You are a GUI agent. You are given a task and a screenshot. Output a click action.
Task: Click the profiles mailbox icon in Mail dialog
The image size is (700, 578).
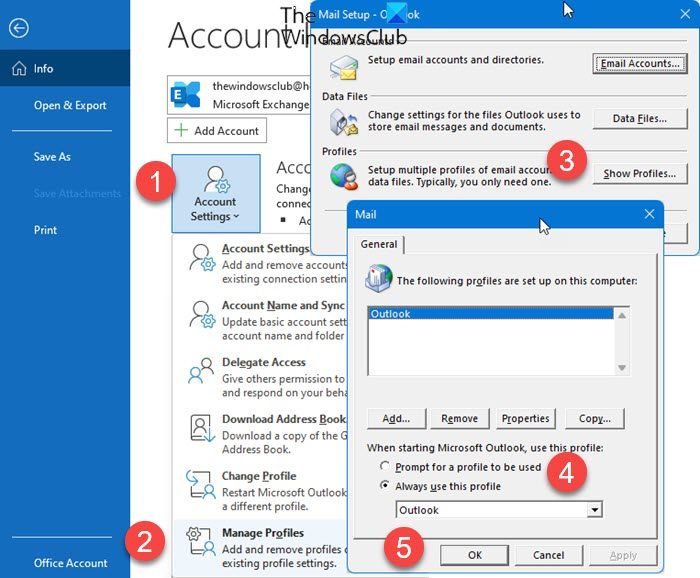[x=379, y=278]
